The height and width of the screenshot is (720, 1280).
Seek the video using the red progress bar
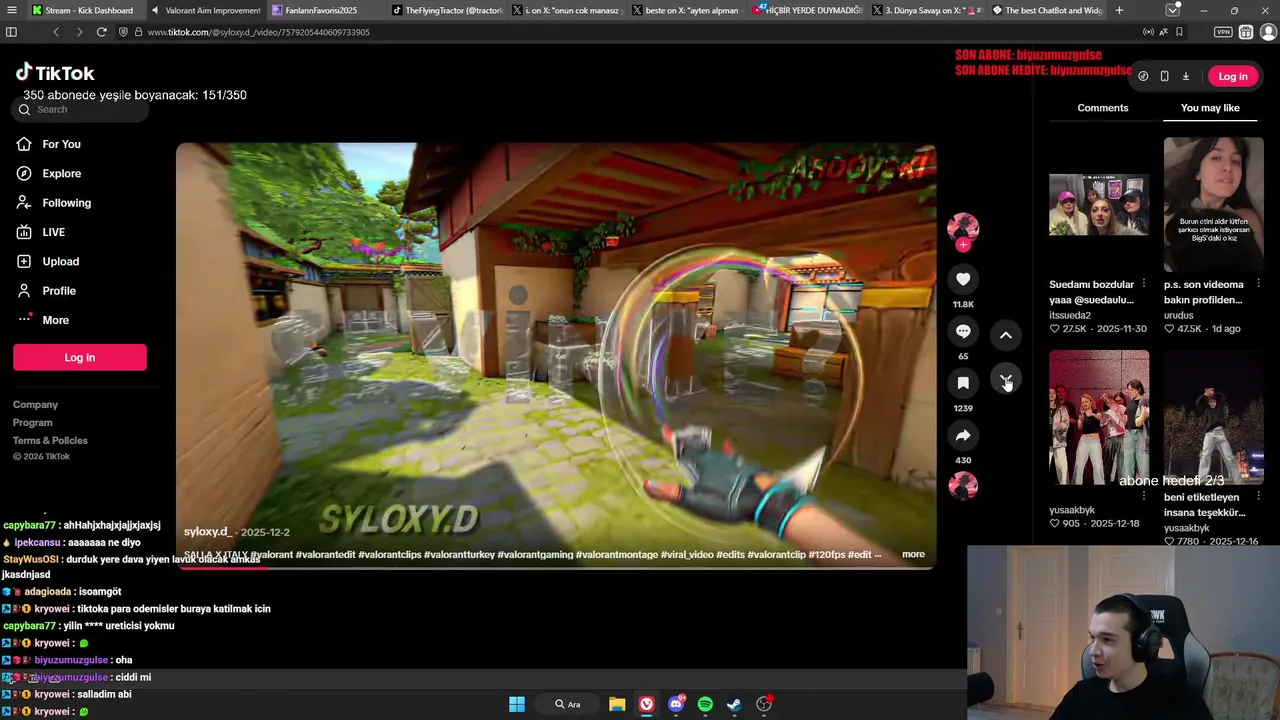coord(556,567)
